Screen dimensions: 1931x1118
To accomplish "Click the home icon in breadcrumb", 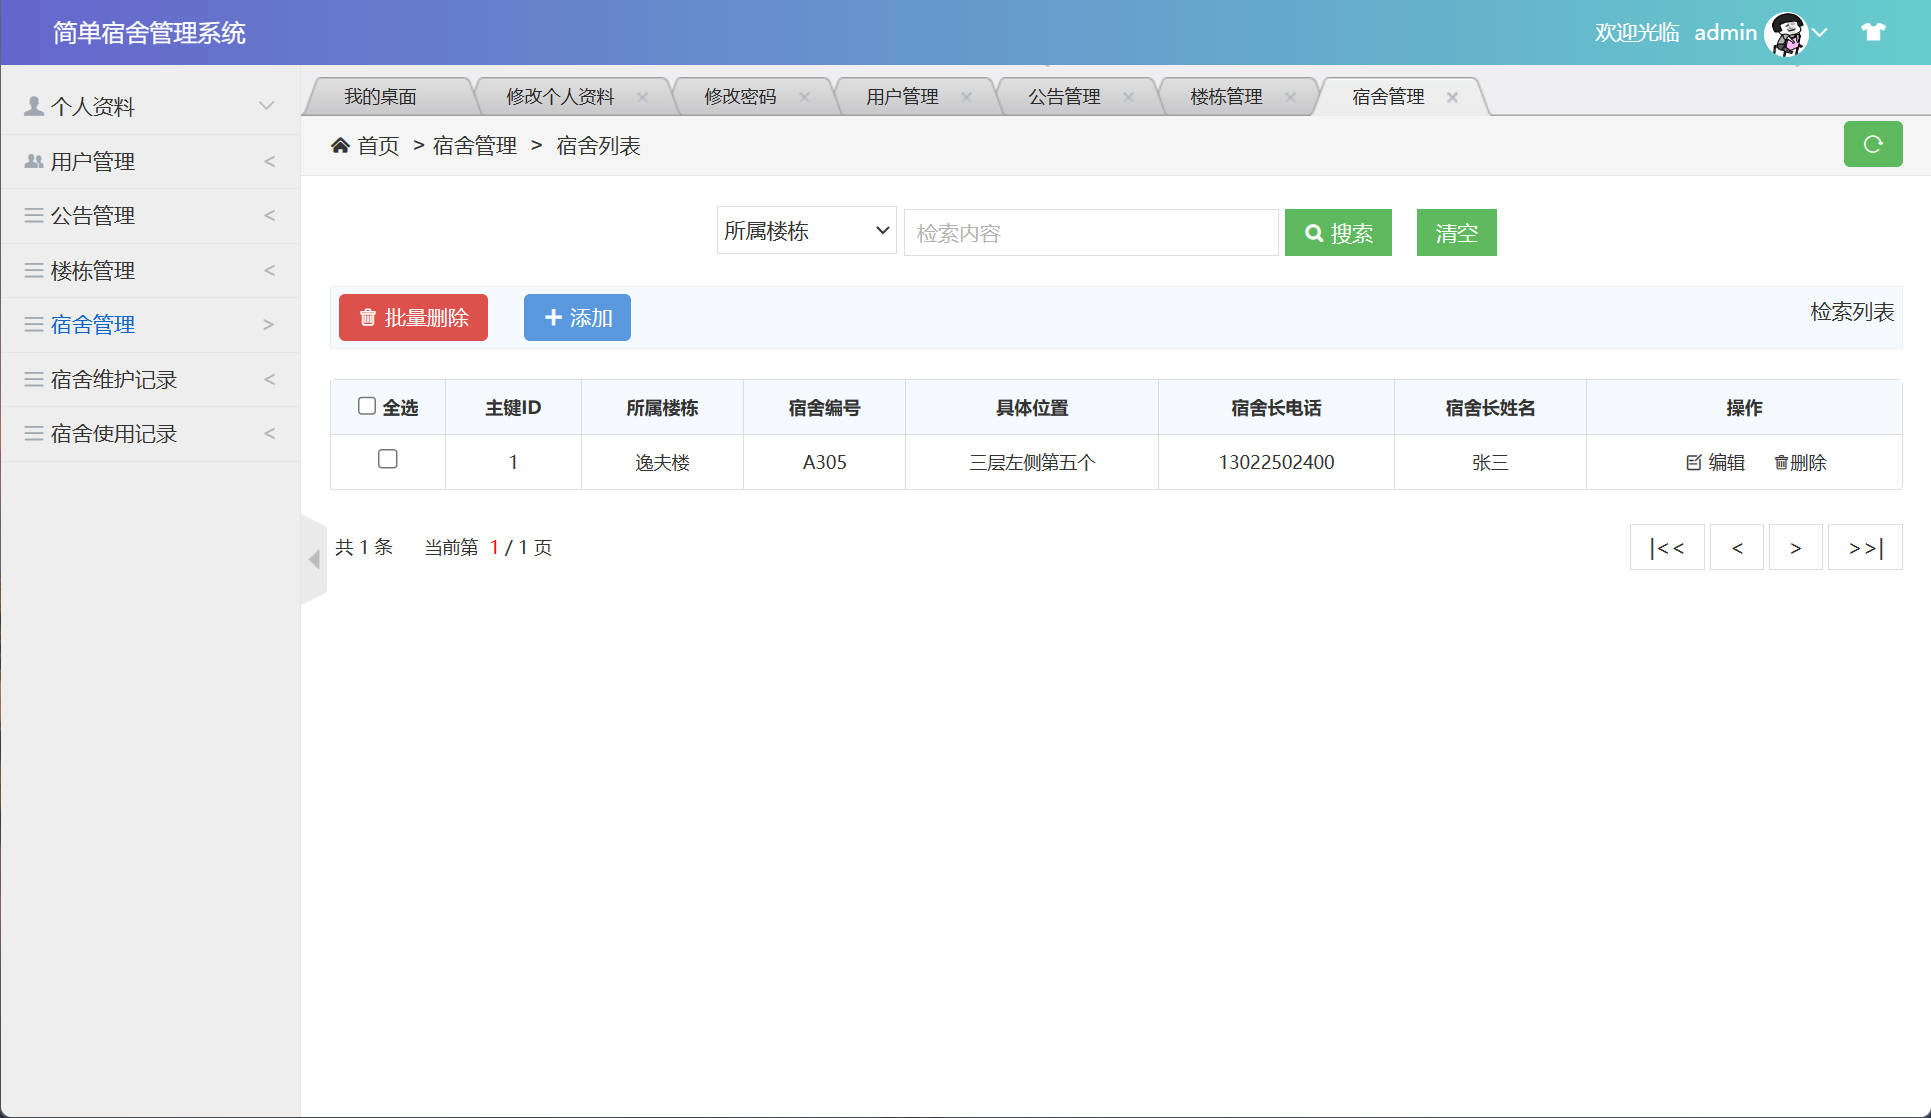I will (340, 145).
